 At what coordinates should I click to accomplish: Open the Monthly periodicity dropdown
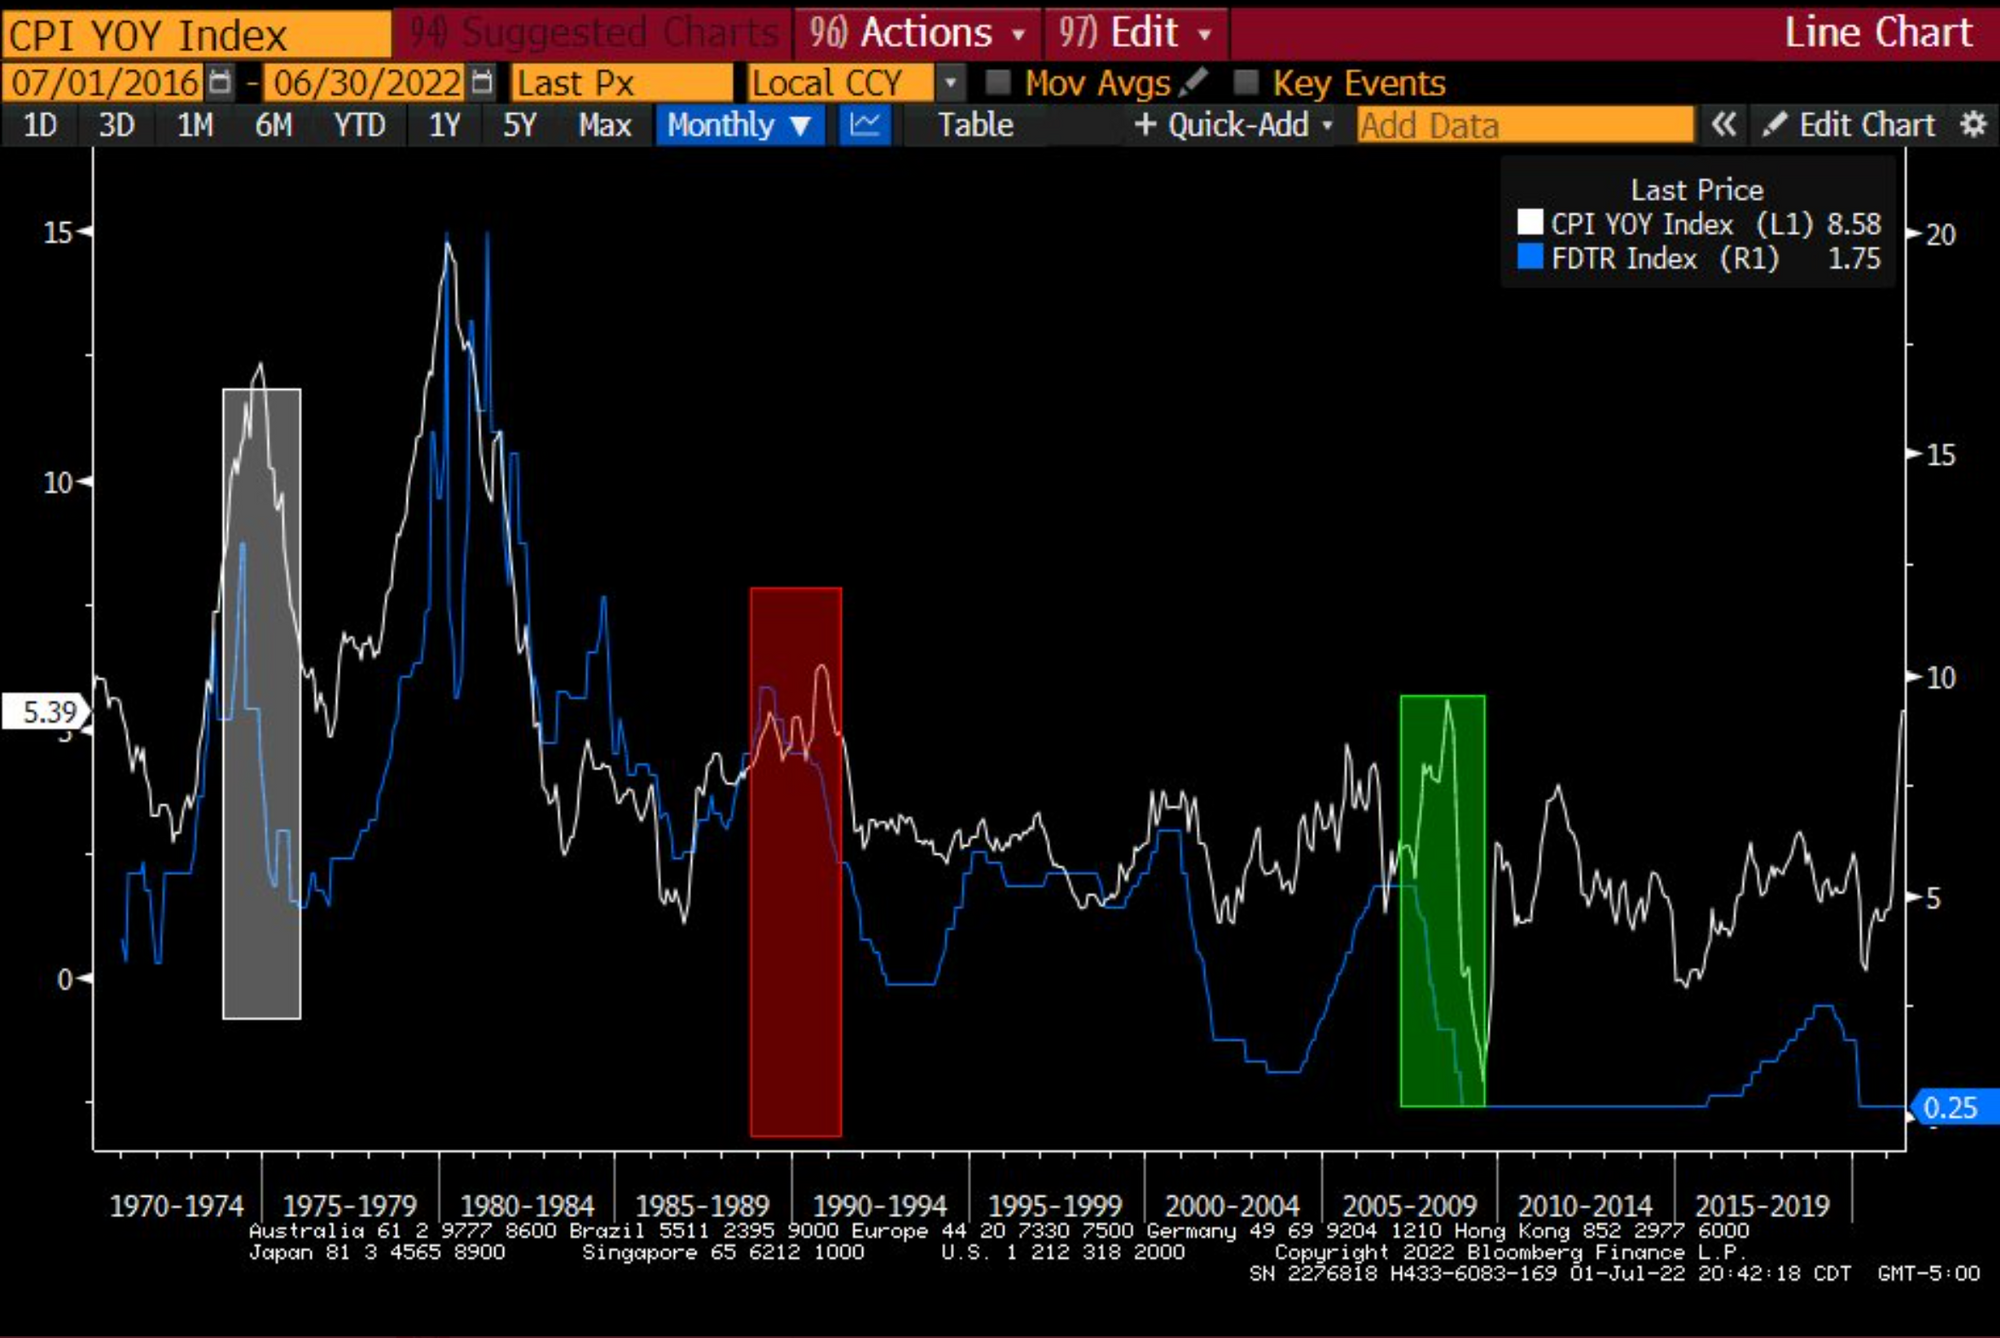(739, 125)
